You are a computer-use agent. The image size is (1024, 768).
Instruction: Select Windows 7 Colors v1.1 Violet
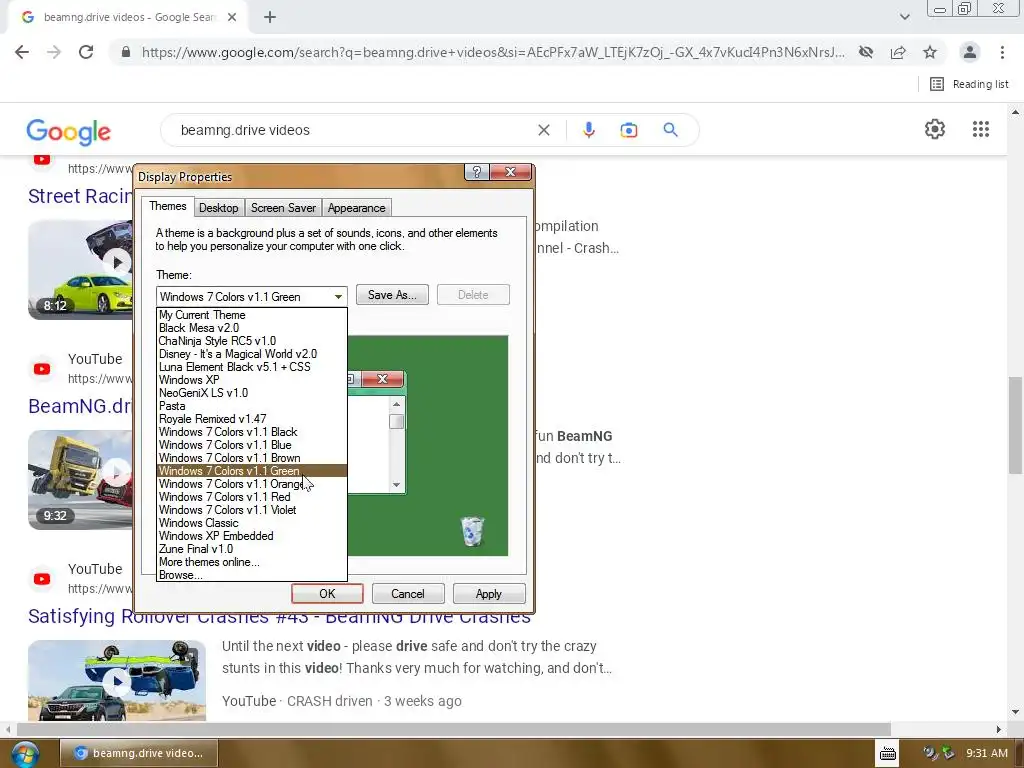click(x=251, y=510)
